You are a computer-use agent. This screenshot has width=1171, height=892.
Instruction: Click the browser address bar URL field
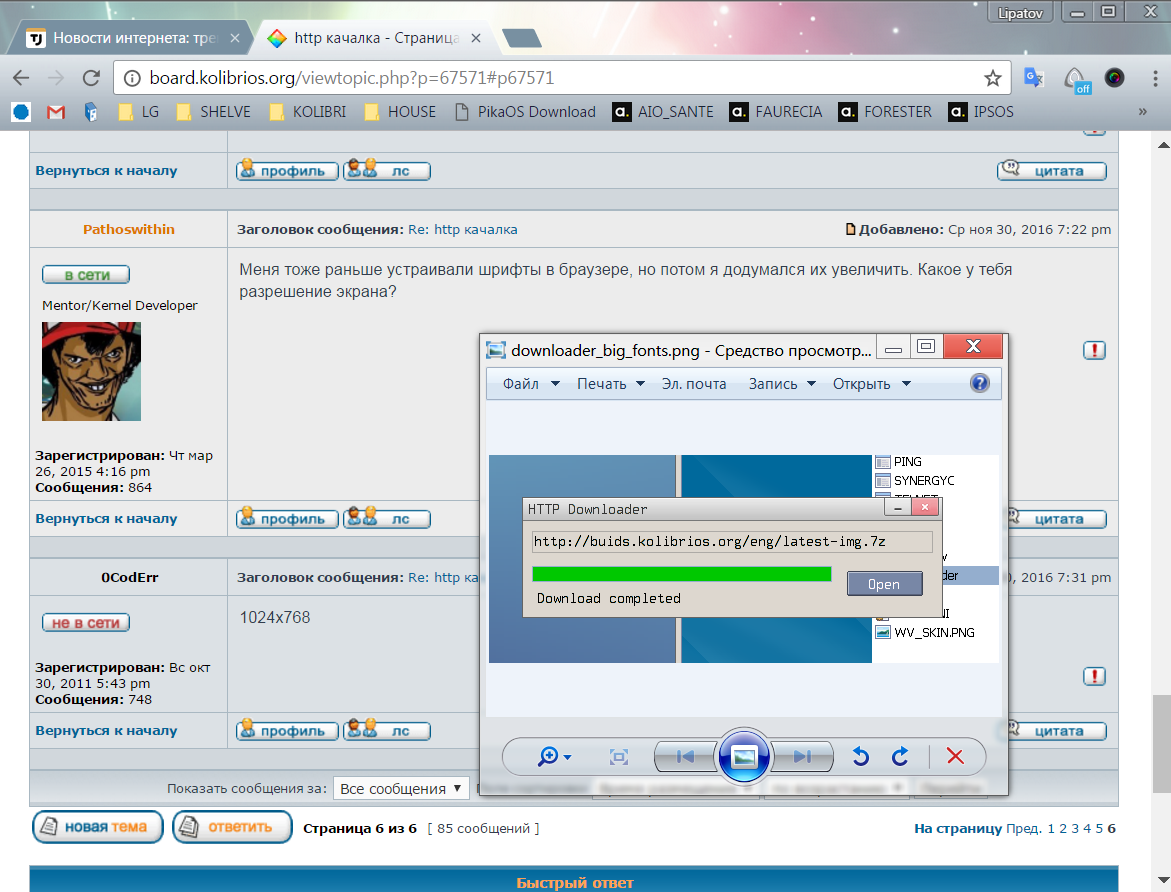pyautogui.click(x=550, y=78)
